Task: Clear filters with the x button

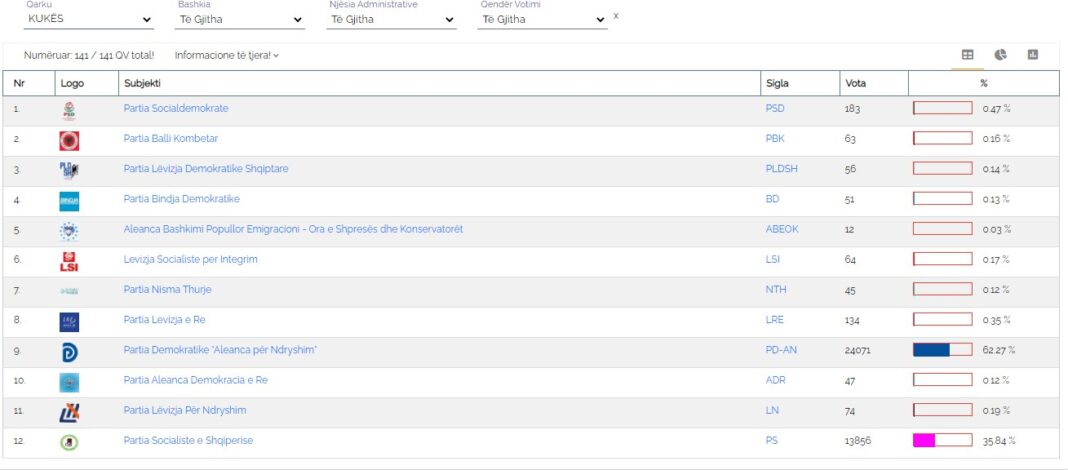Action: coord(616,16)
